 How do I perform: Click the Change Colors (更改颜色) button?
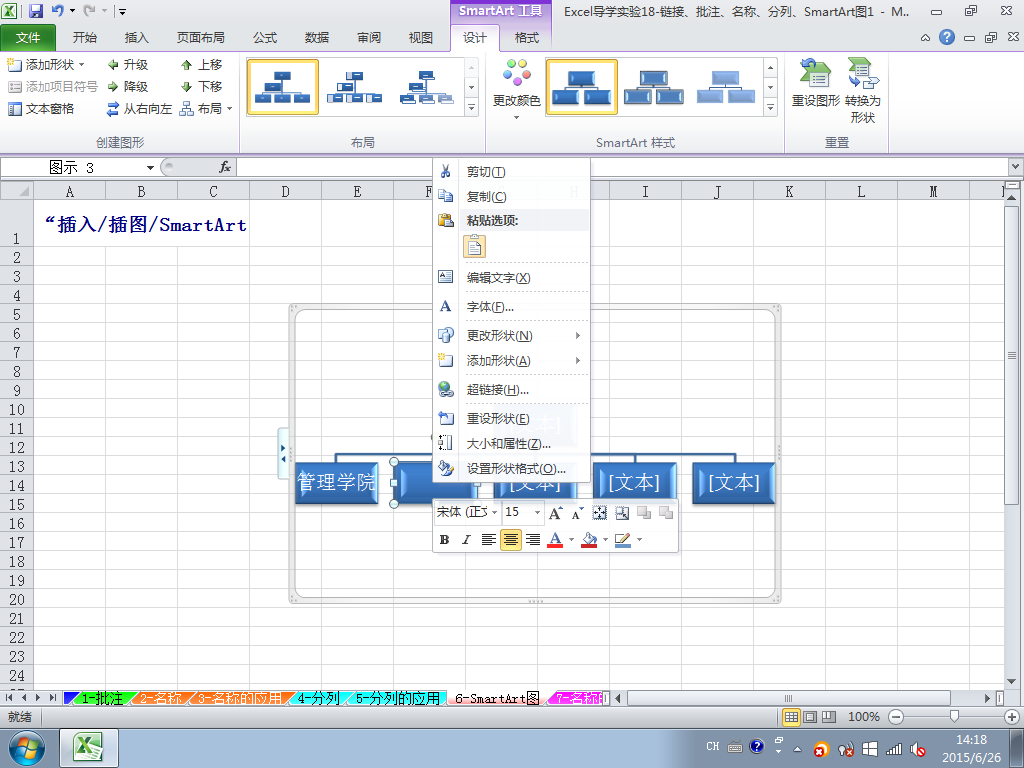pyautogui.click(x=517, y=88)
